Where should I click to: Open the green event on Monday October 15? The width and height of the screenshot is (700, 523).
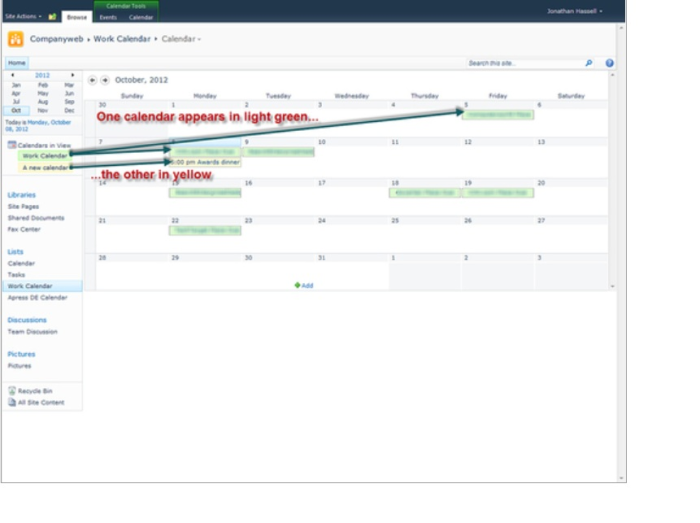(x=205, y=193)
